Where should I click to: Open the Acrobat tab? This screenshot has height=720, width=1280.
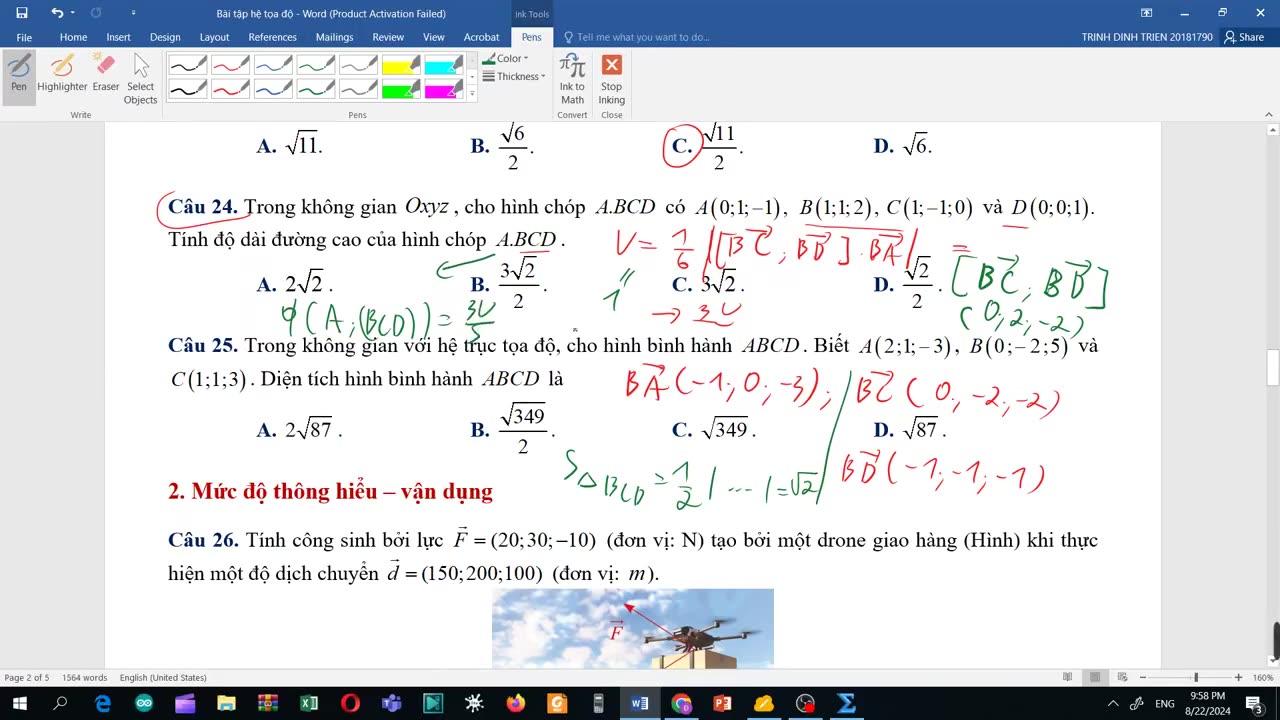[481, 37]
